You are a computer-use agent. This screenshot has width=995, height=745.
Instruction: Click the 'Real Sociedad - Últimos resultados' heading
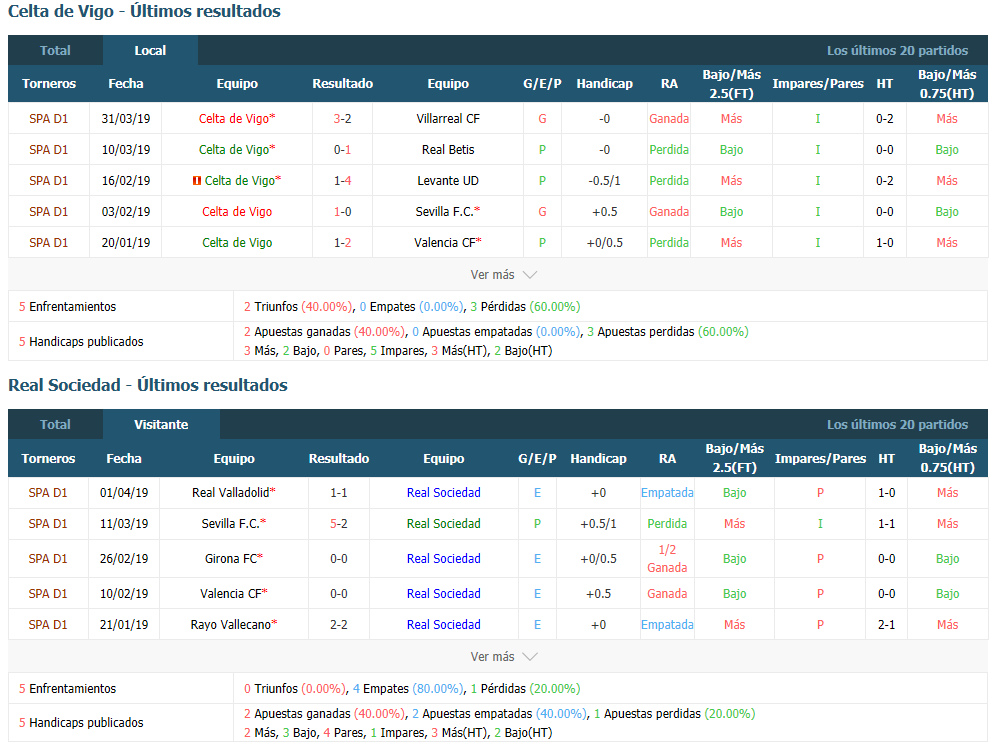coord(148,385)
